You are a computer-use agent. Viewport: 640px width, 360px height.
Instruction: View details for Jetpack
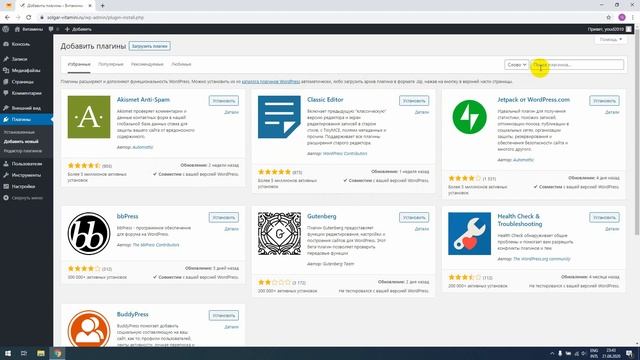coord(612,112)
